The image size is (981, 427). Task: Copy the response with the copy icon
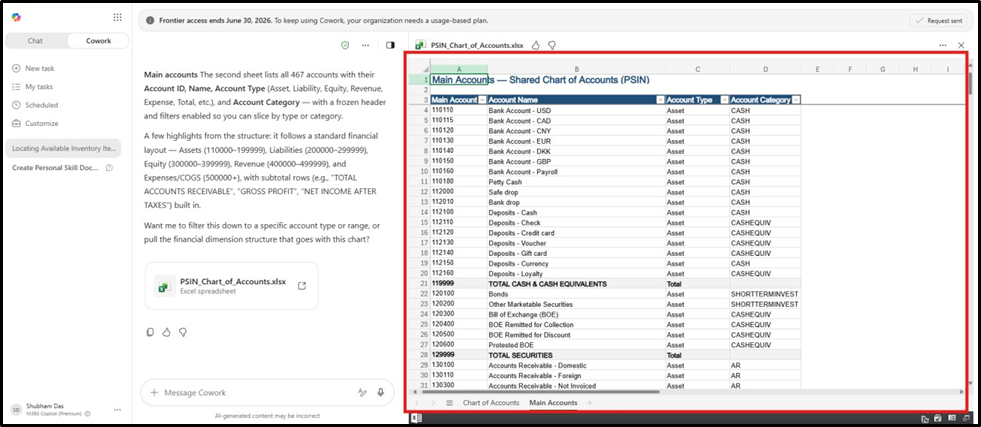[x=150, y=332]
